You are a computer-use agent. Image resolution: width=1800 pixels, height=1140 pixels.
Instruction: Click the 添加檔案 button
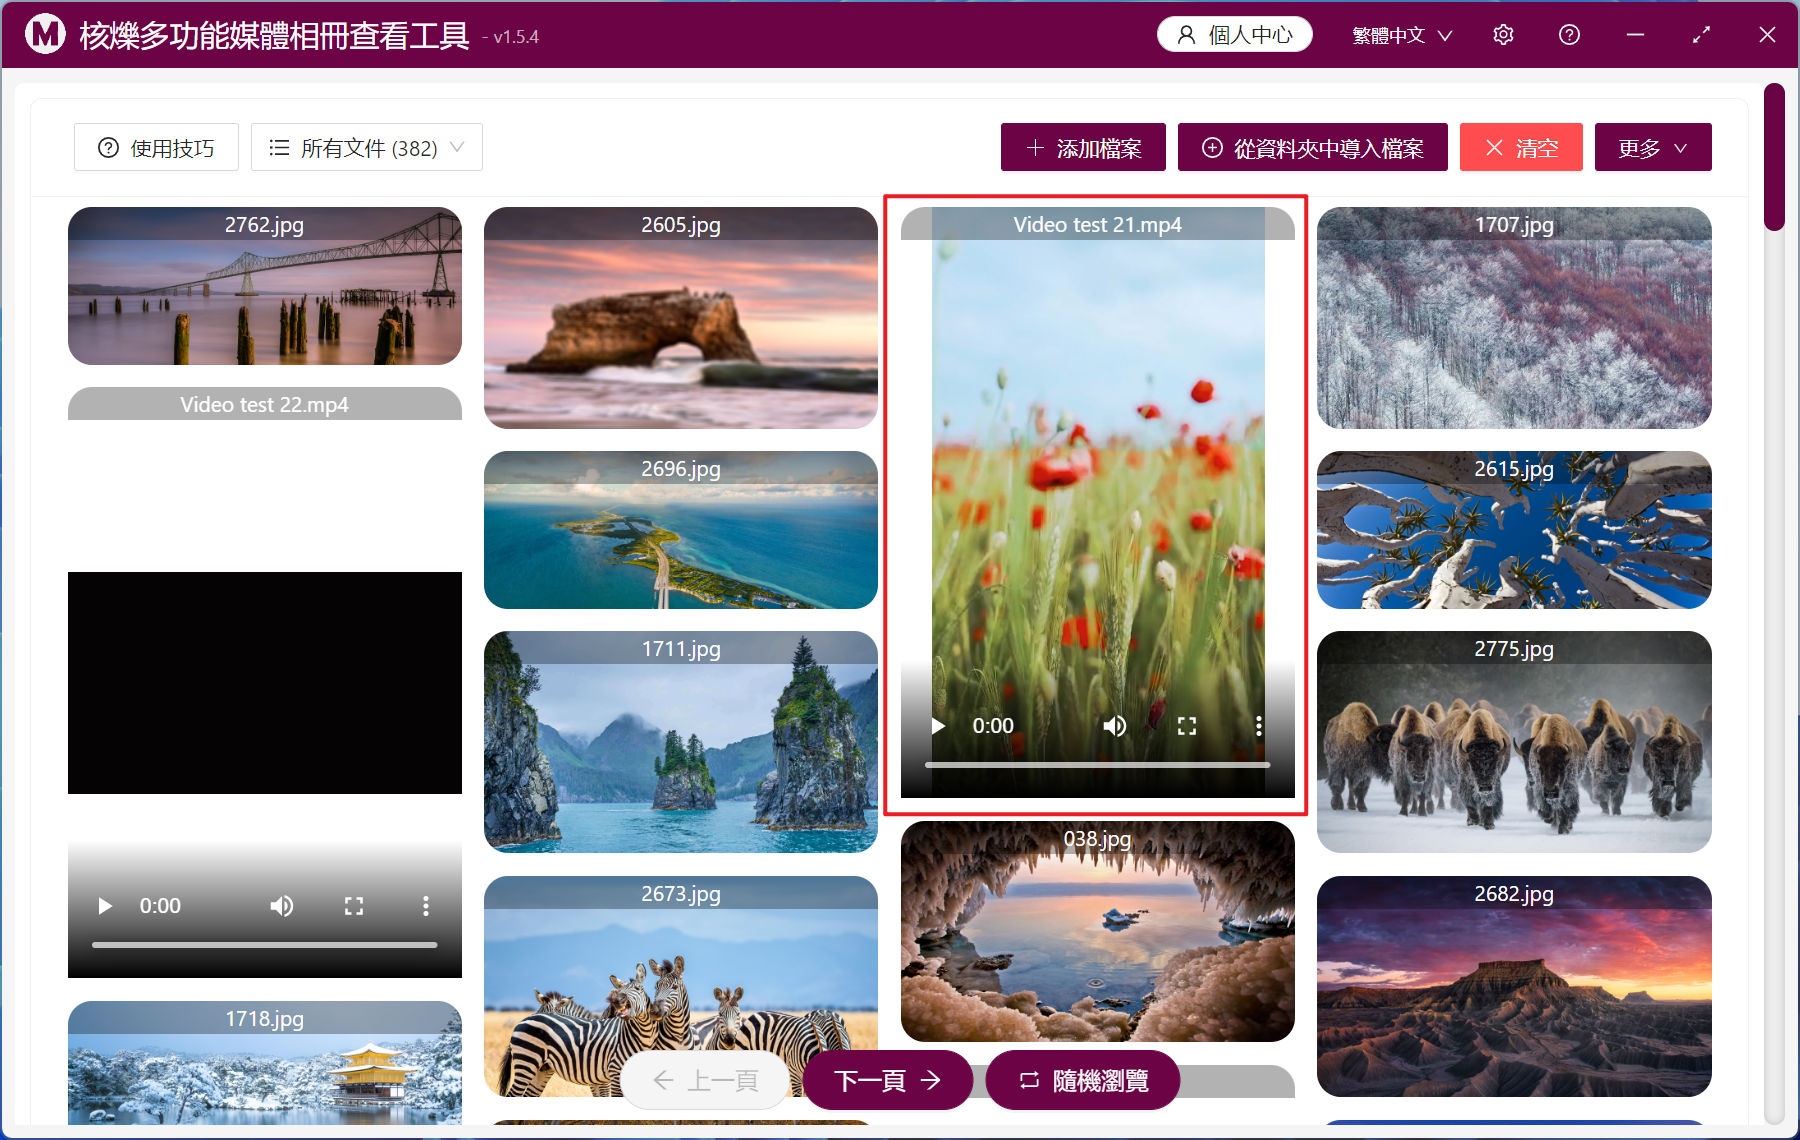[1083, 148]
